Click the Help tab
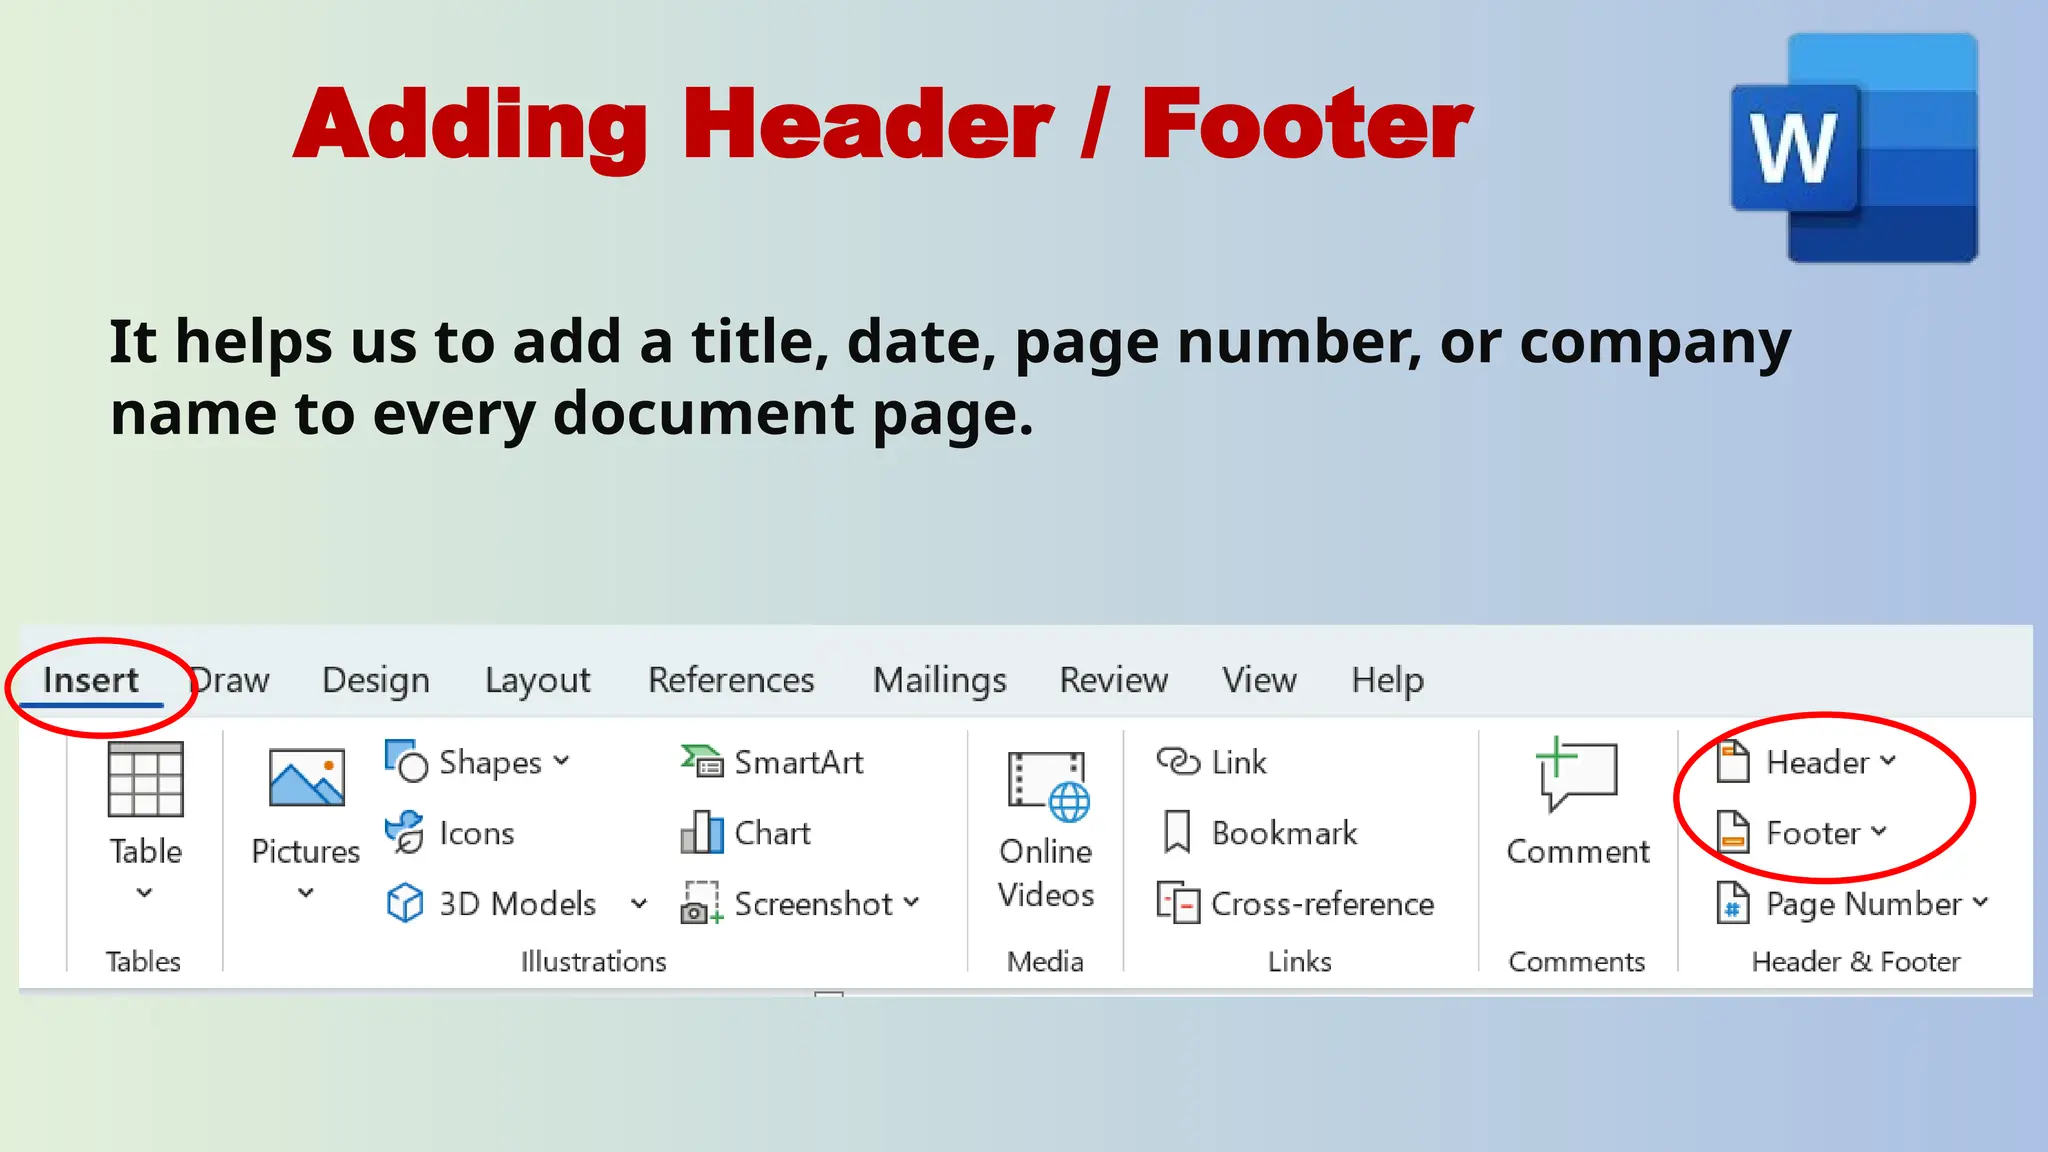 pos(1388,680)
